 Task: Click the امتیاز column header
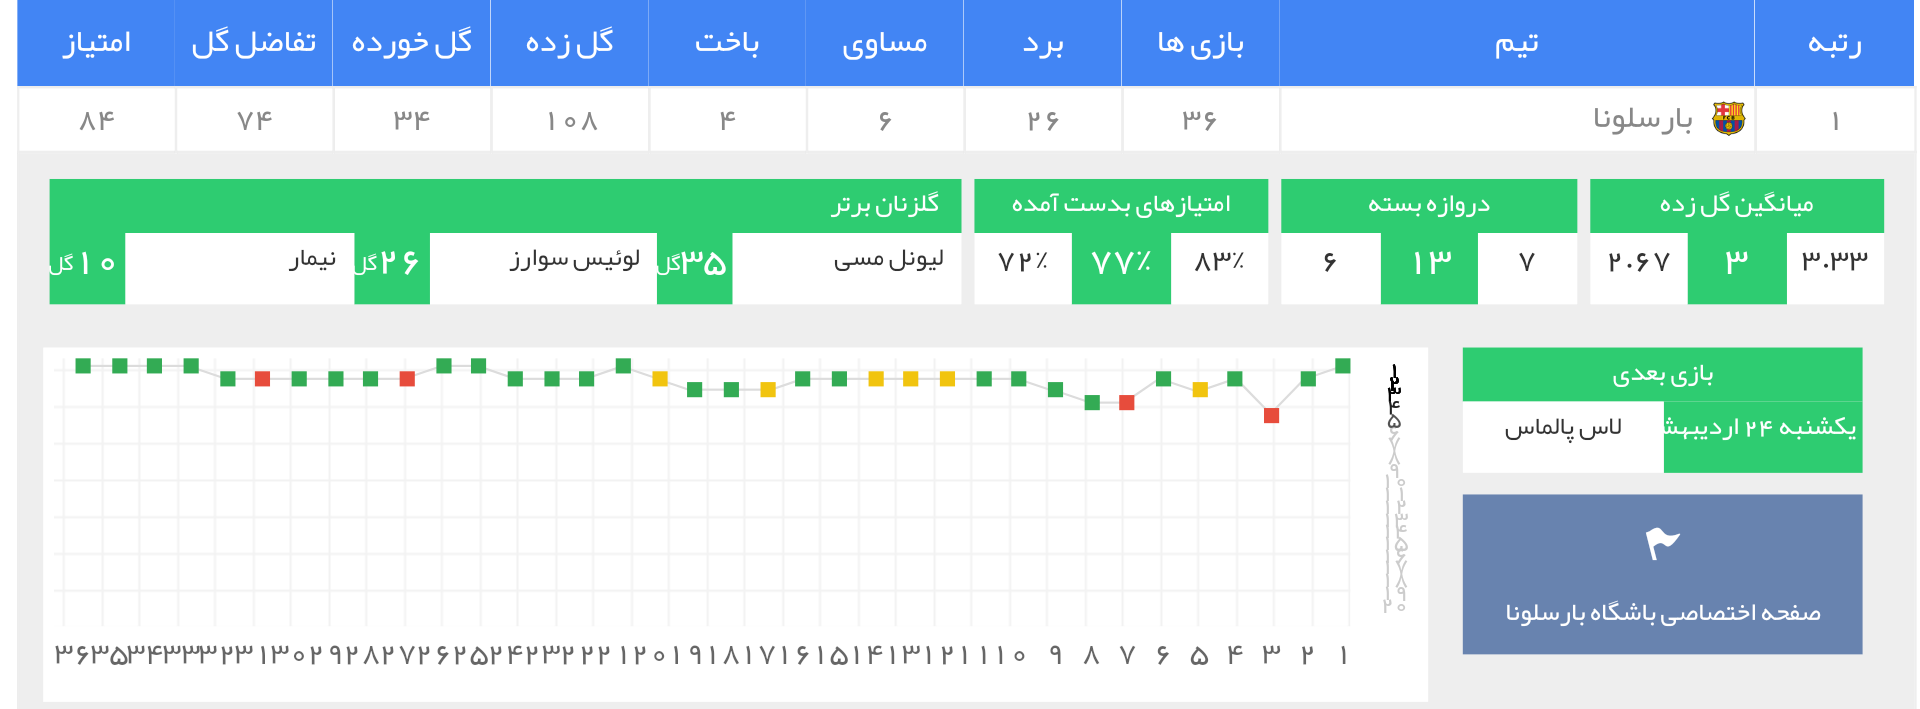(97, 43)
